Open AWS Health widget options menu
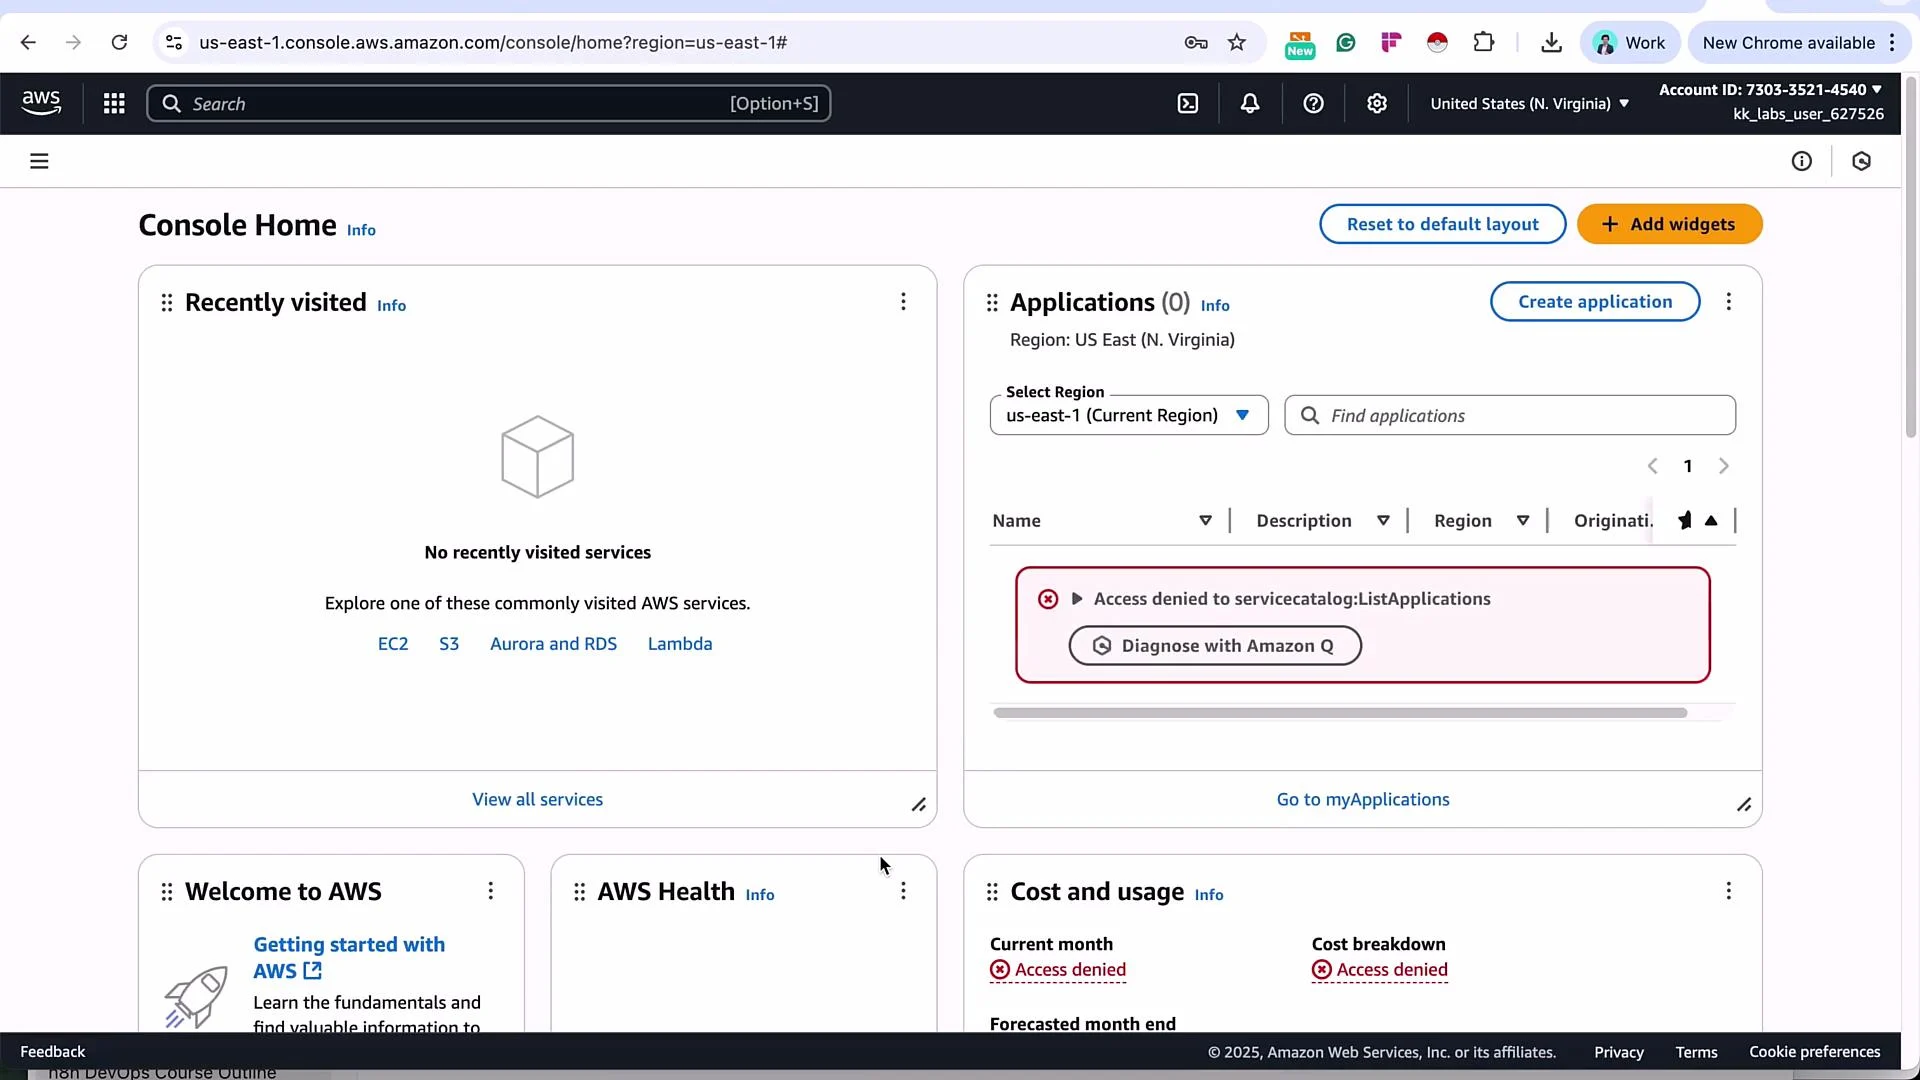This screenshot has width=1920, height=1080. [x=903, y=891]
